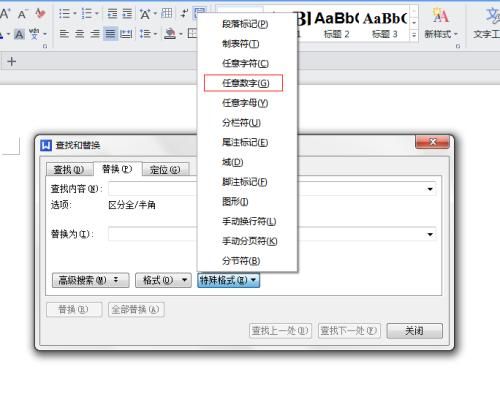The height and width of the screenshot is (394, 500).
Task: Open the font dialog launcher in the ribbon
Action: [45, 46]
